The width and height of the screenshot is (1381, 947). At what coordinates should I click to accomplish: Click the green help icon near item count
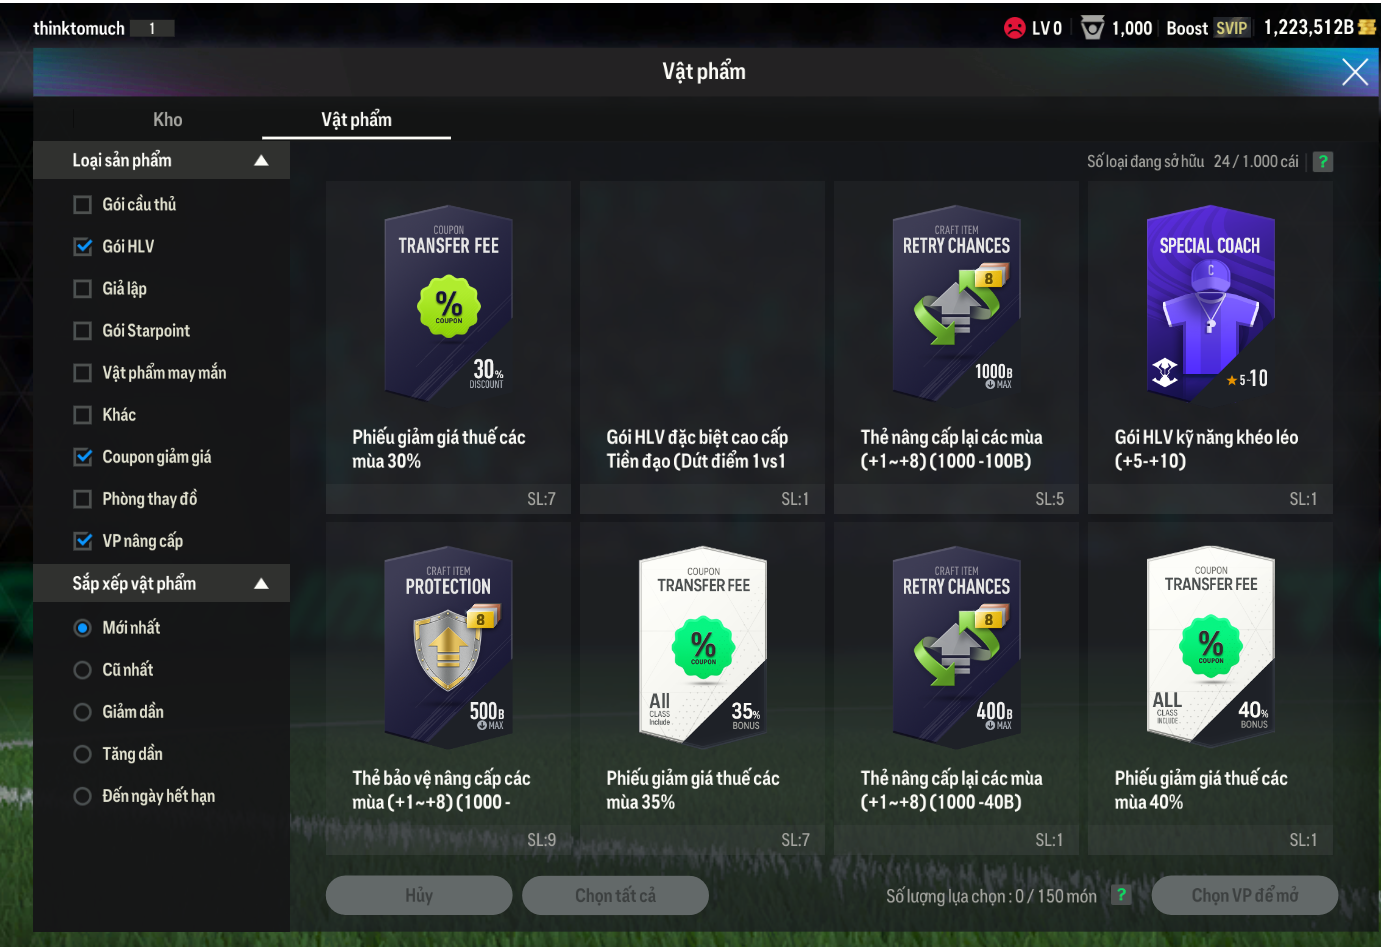[x=1322, y=162]
